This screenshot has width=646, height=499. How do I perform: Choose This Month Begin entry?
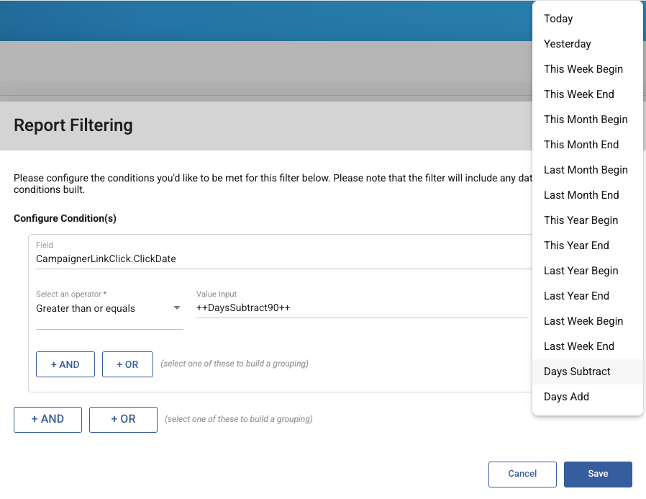click(x=587, y=119)
